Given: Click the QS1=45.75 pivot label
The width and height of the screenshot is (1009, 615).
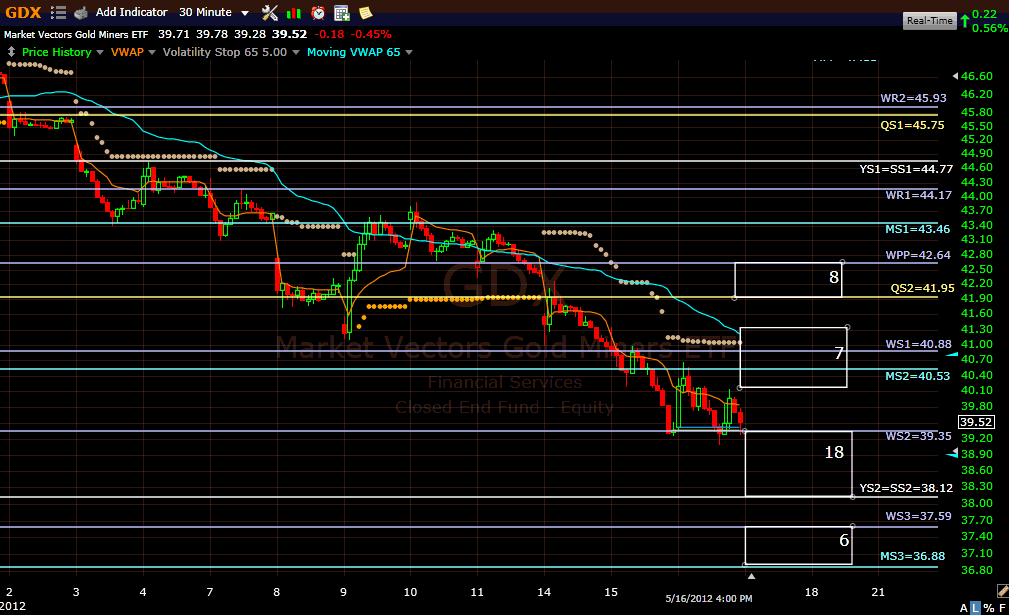Looking at the screenshot, I should click(x=912, y=125).
